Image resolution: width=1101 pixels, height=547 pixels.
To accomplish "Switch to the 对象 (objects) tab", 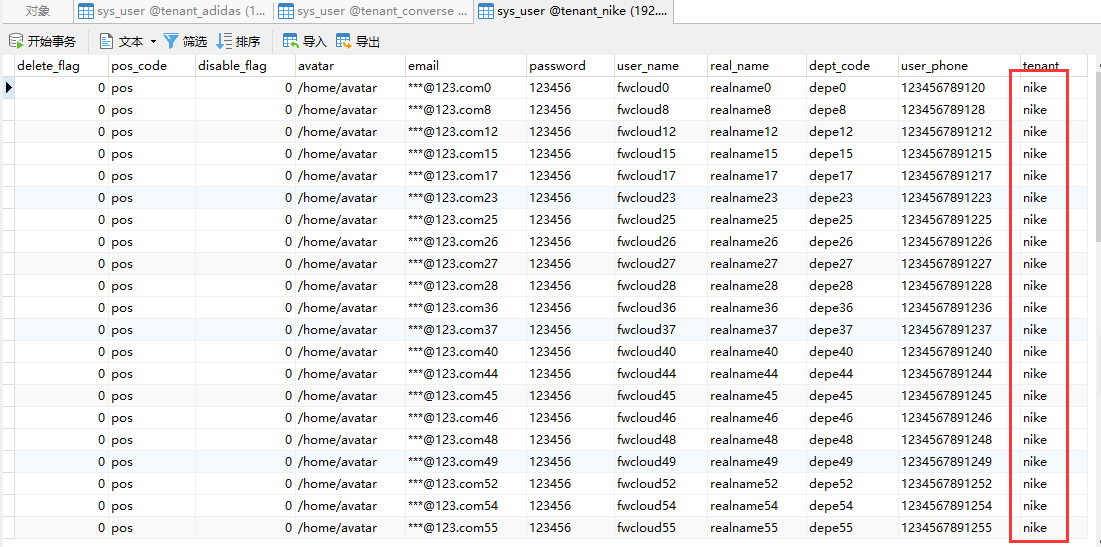I will [38, 11].
